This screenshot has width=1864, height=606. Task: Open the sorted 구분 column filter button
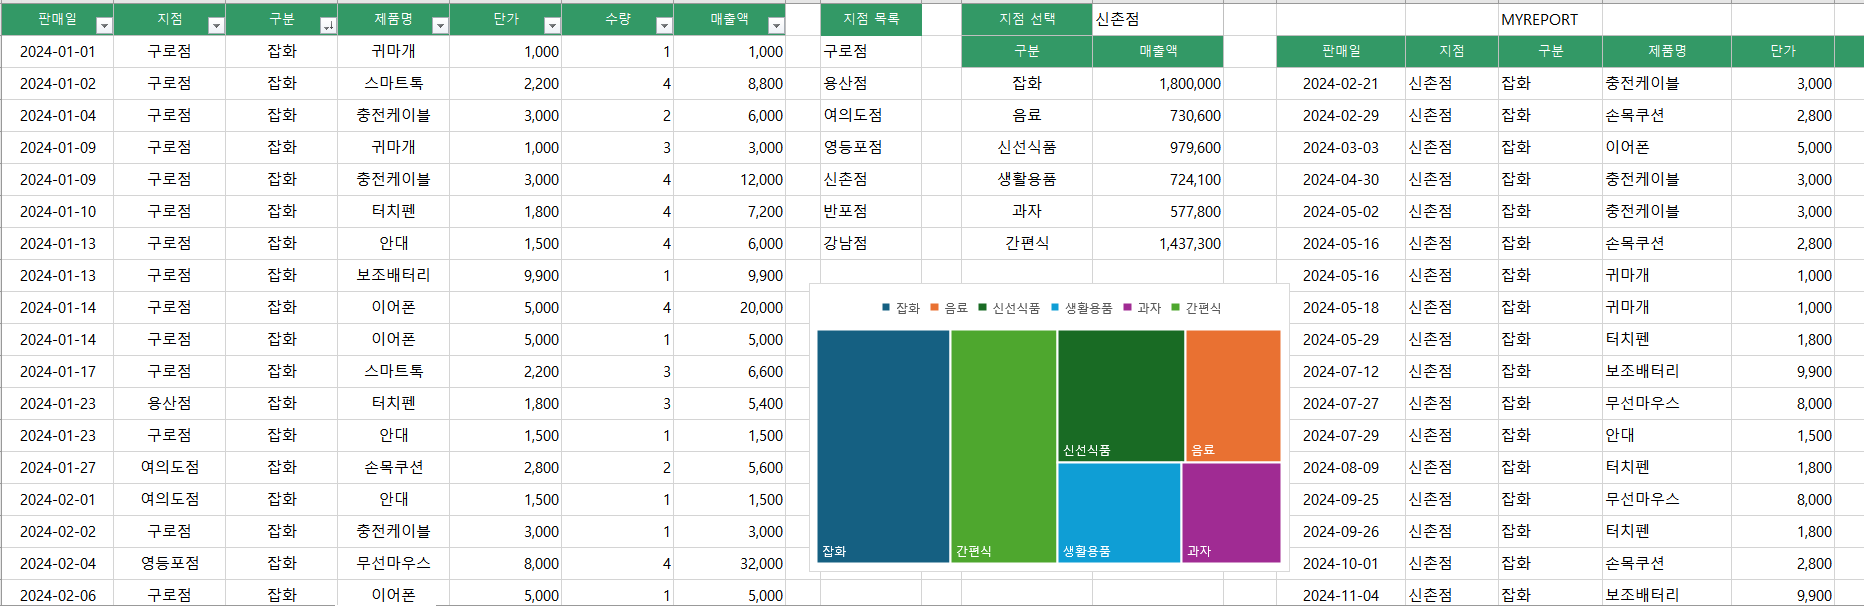[328, 25]
